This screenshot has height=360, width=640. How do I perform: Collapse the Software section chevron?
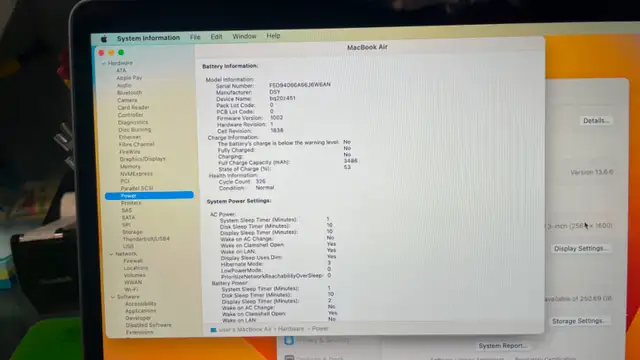tap(113, 297)
